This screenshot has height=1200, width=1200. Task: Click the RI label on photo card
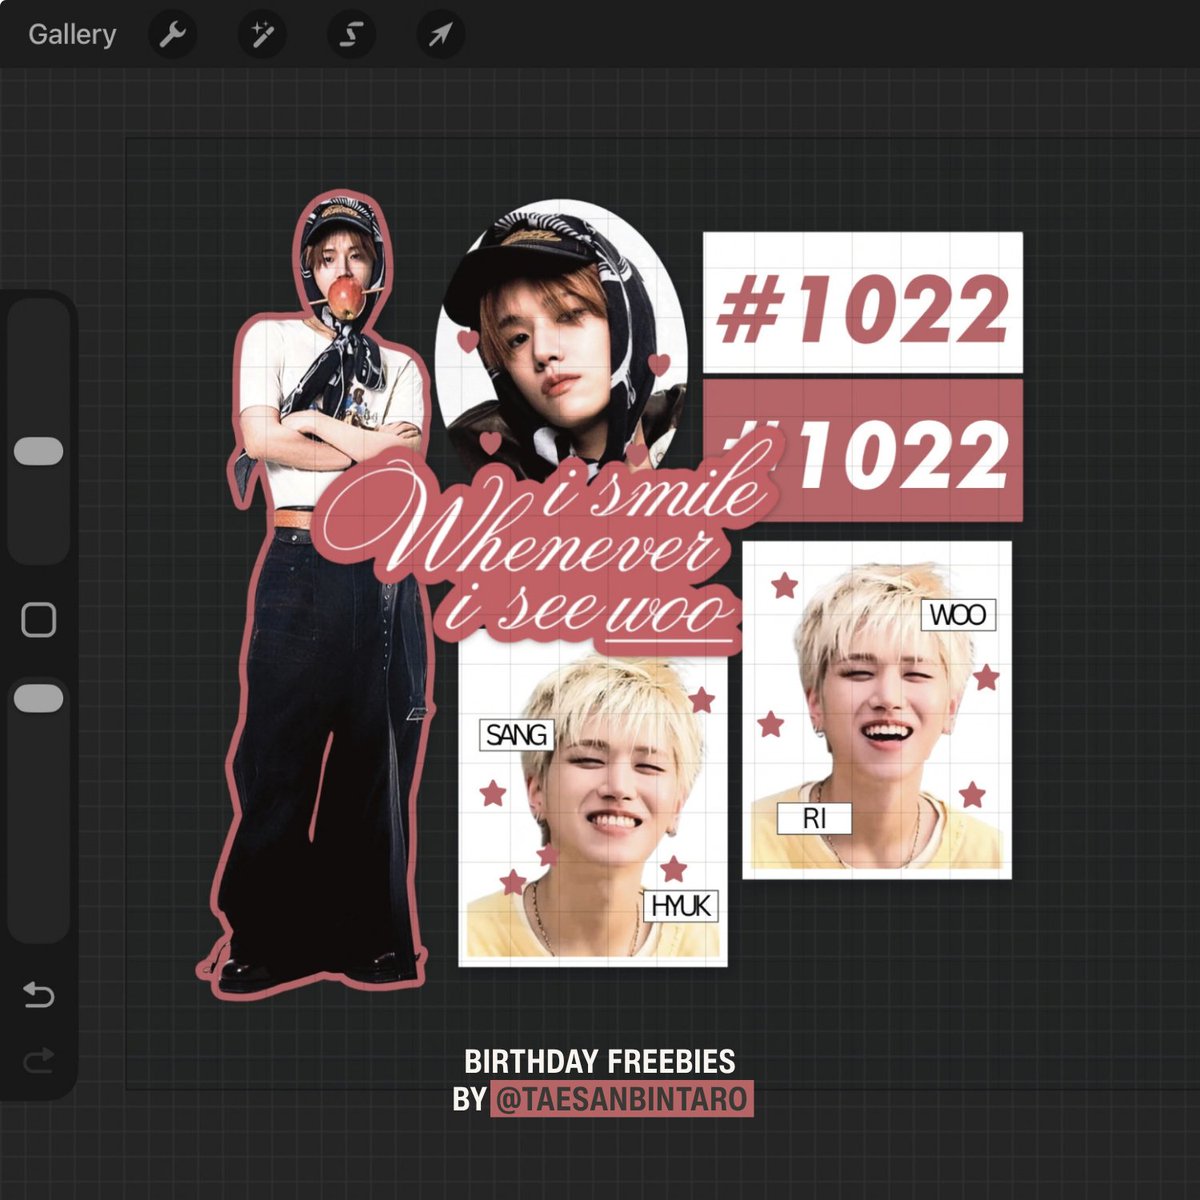tap(815, 818)
